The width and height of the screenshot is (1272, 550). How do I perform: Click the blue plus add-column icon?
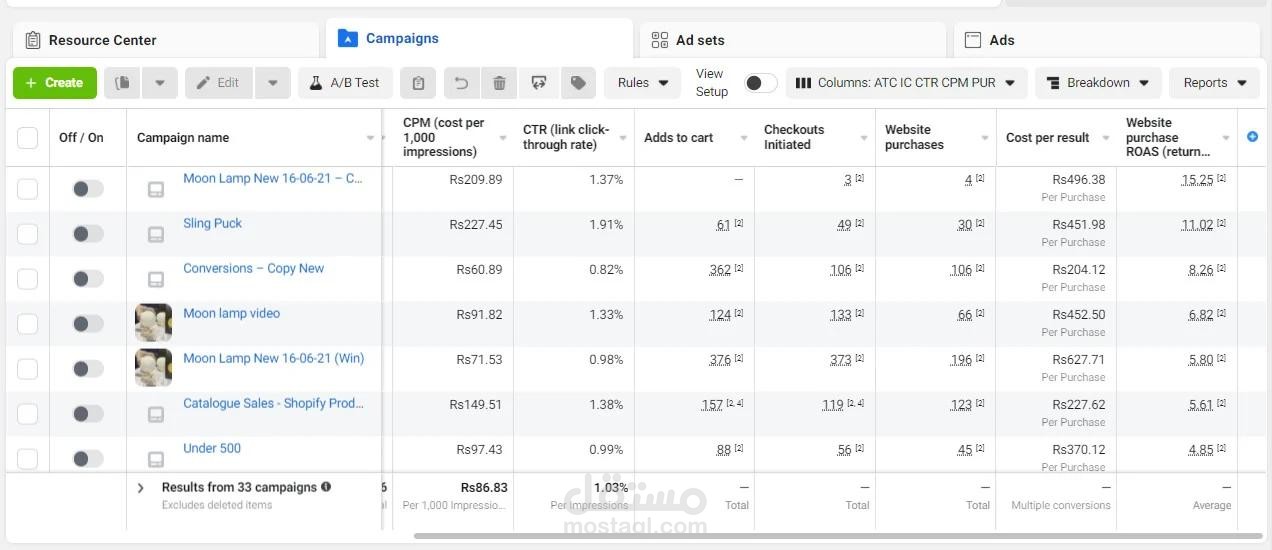1252,137
